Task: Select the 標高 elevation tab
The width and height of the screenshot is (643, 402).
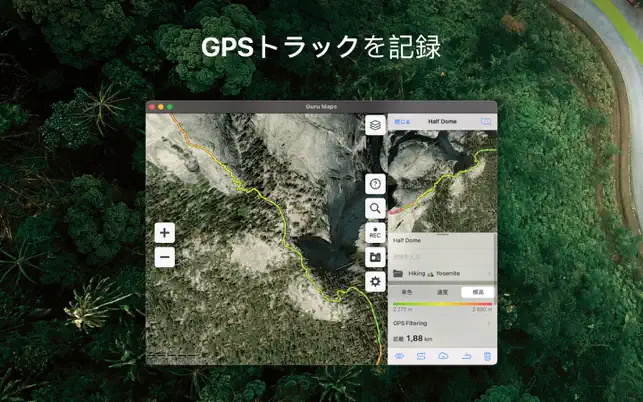Action: tap(478, 292)
